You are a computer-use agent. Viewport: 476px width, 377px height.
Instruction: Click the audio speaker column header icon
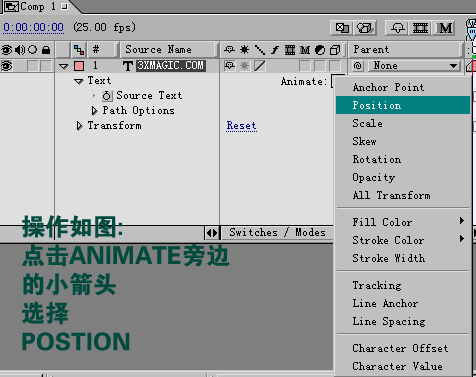(x=20, y=50)
